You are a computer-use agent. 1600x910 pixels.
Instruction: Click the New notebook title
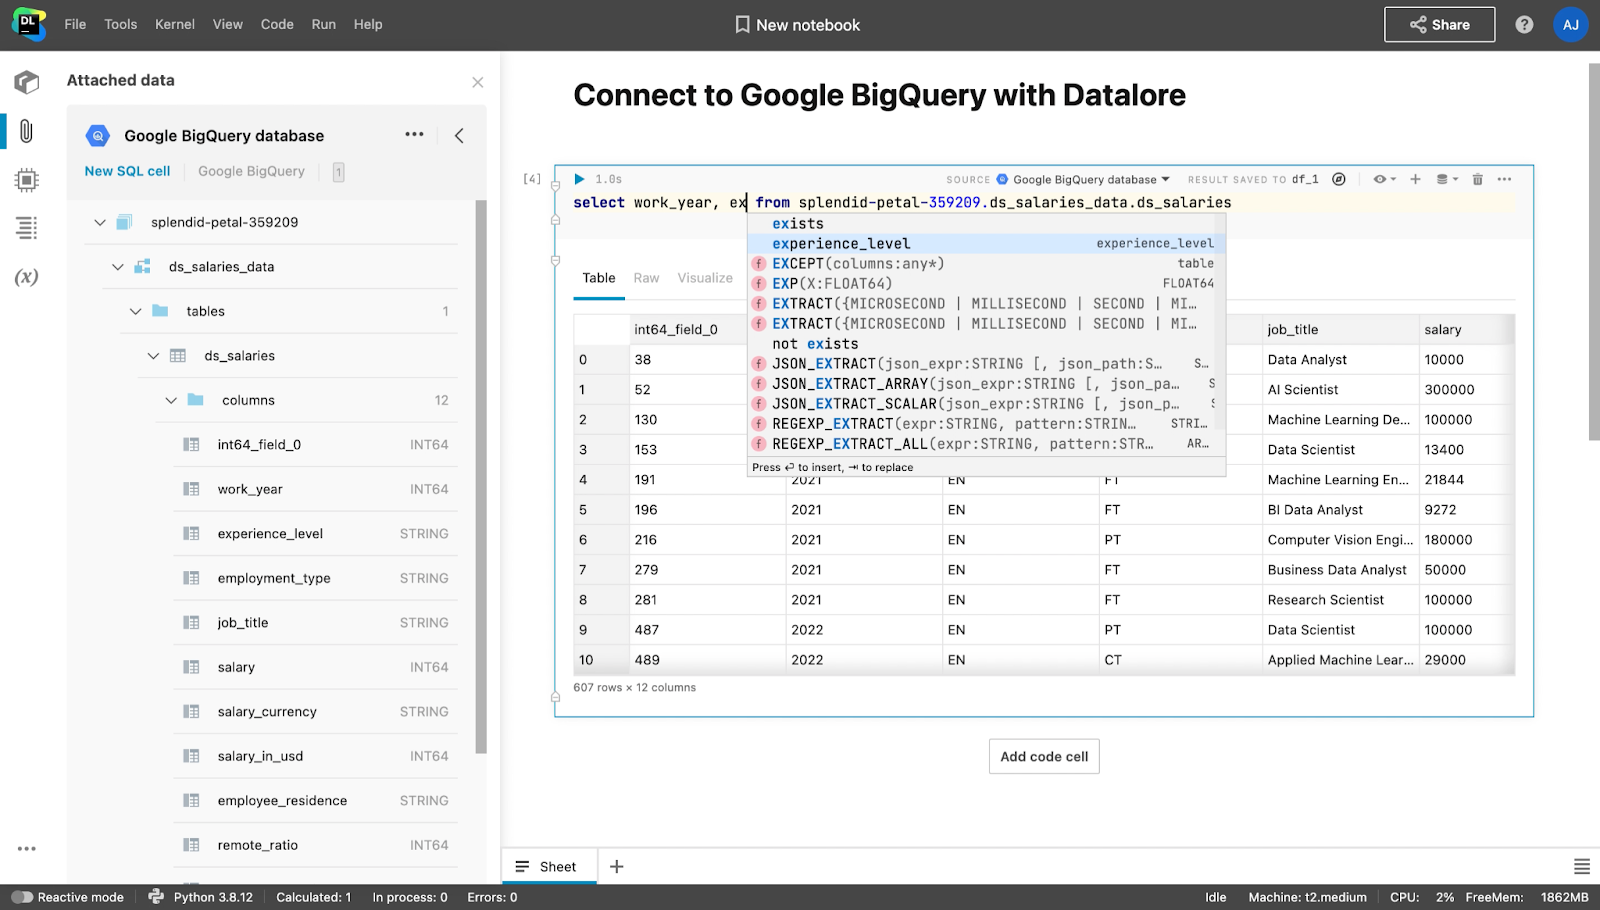click(x=808, y=25)
